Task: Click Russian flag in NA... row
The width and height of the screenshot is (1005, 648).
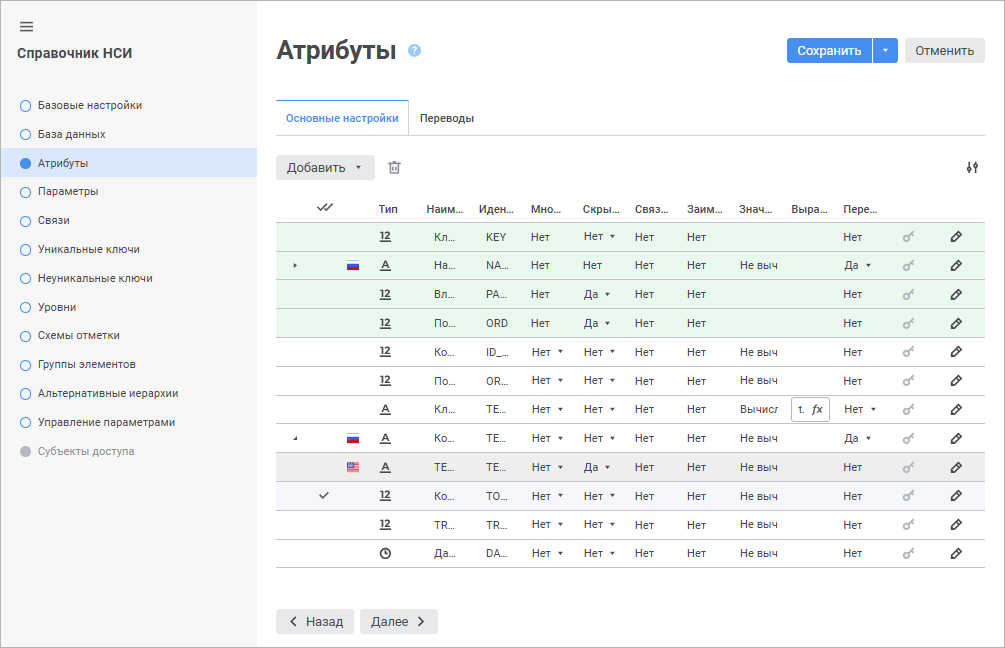Action: (353, 265)
